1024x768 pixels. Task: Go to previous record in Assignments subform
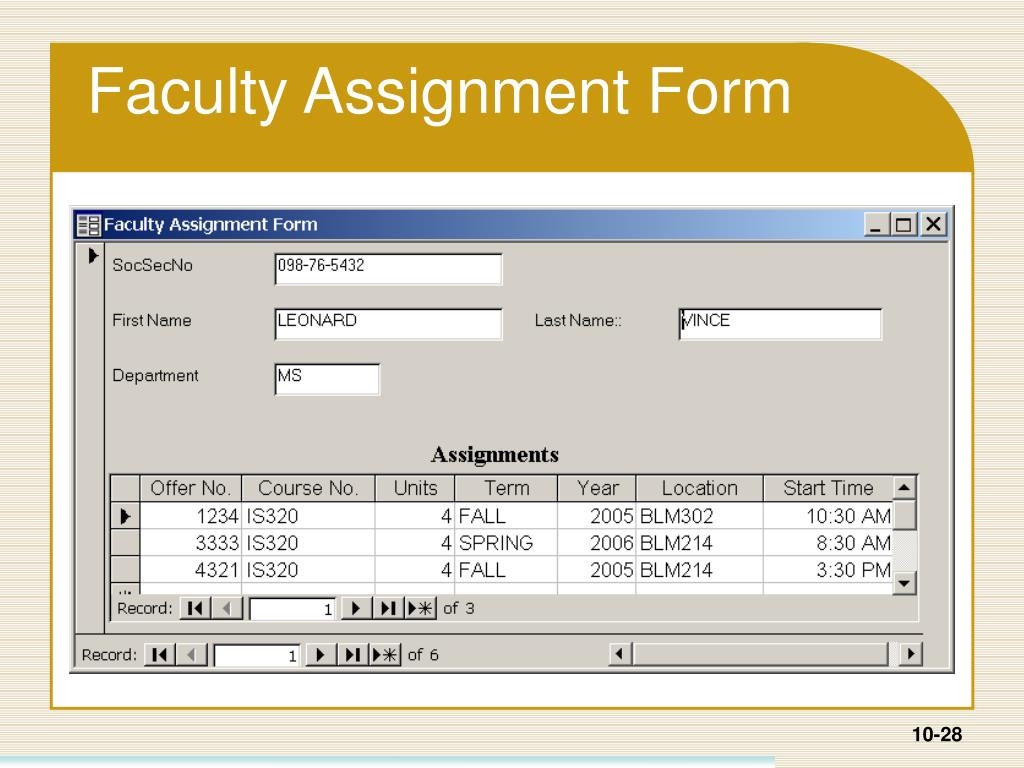coord(227,609)
